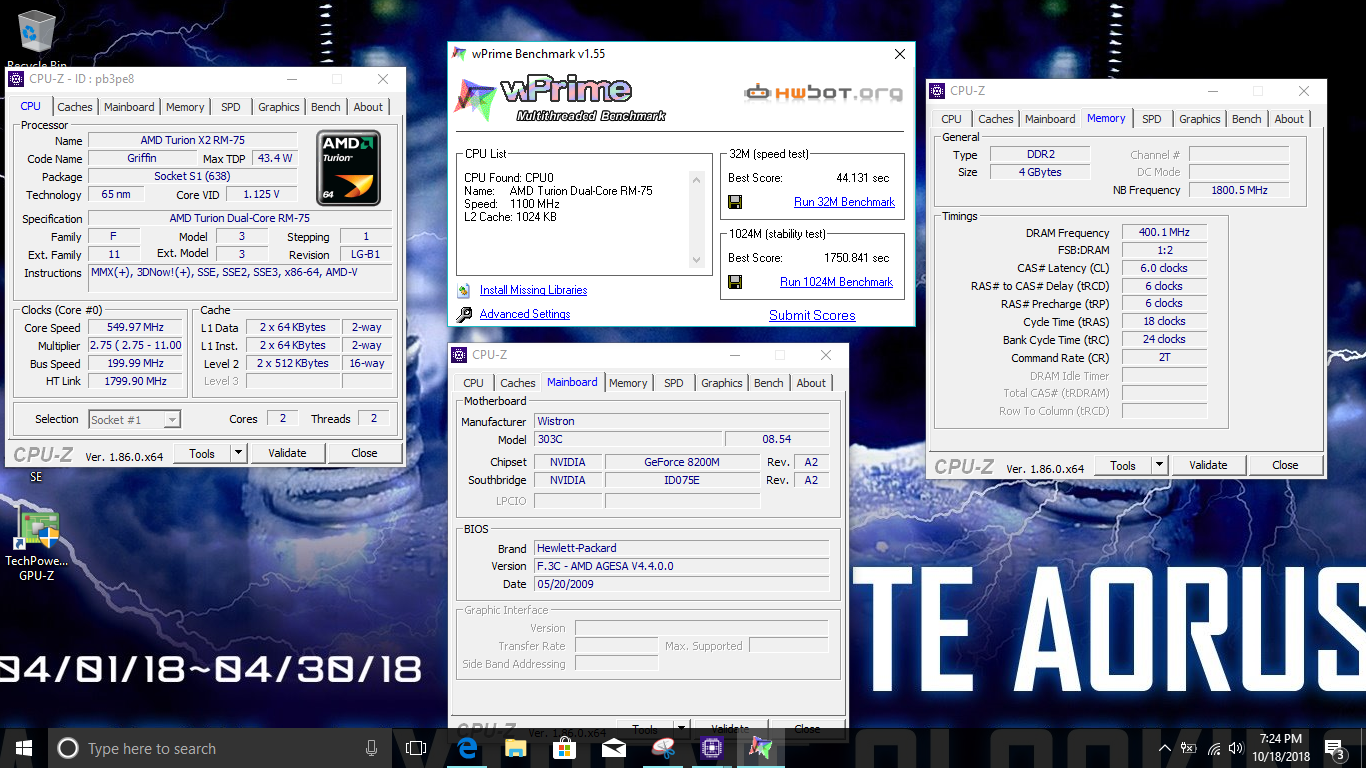Show hidden system tray icons
The height and width of the screenshot is (768, 1366).
(1165, 748)
